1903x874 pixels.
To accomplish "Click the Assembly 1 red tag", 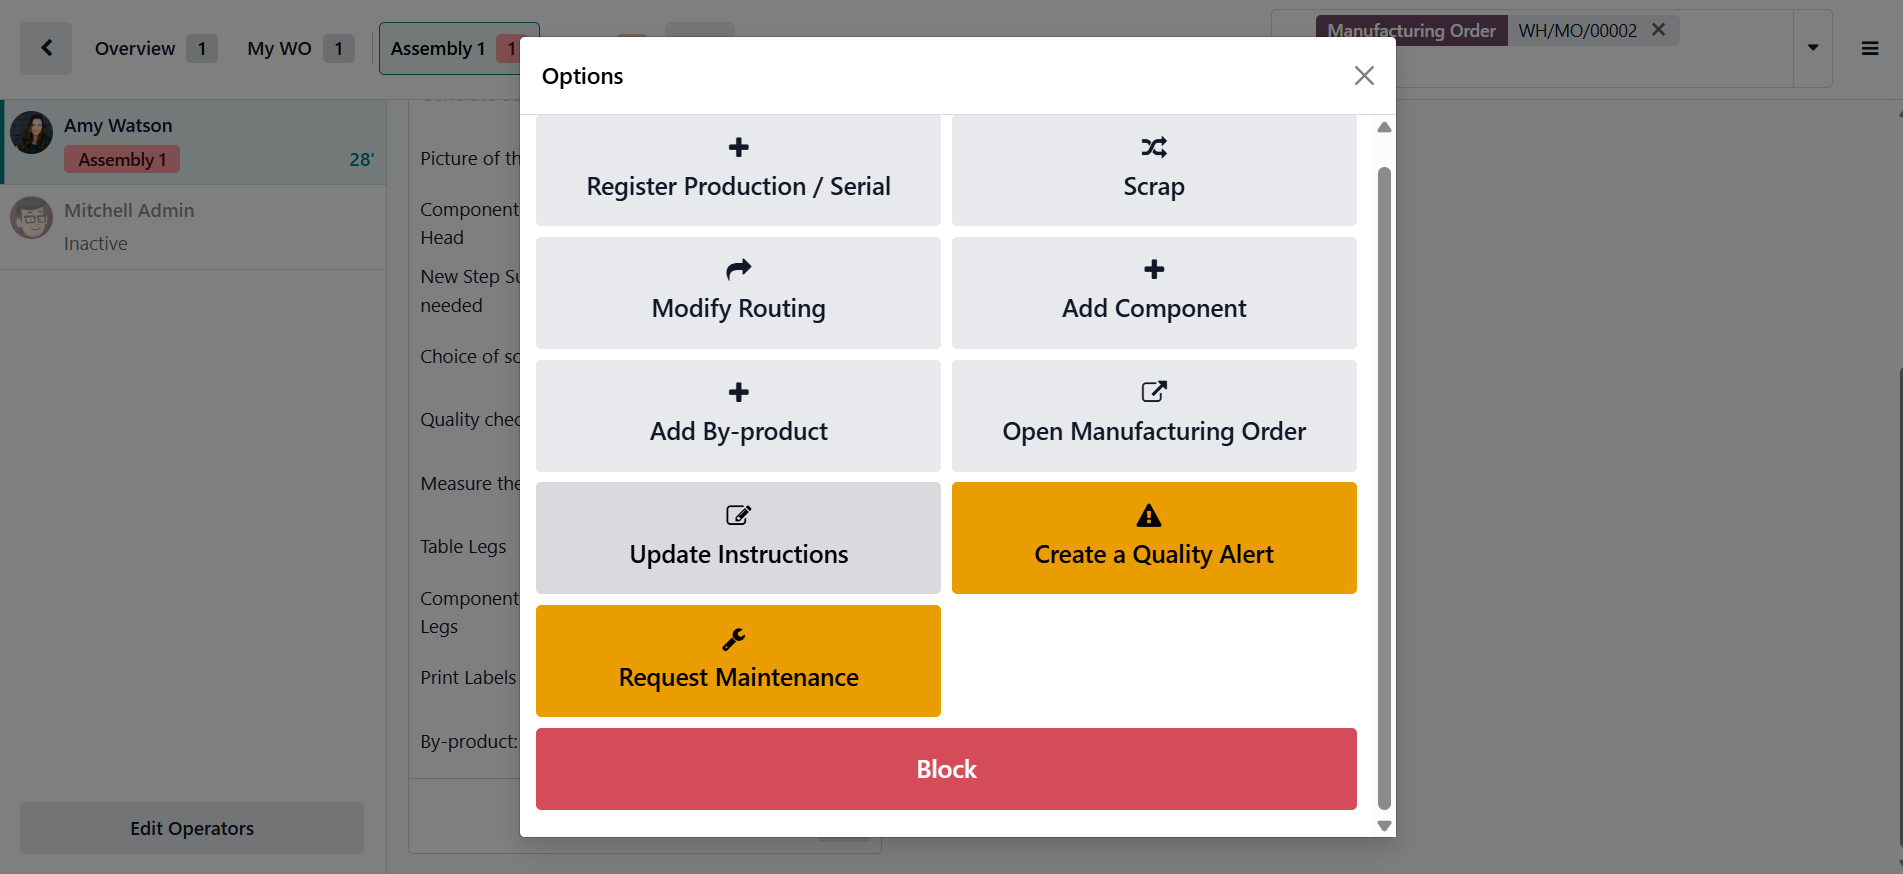I will (x=122, y=160).
